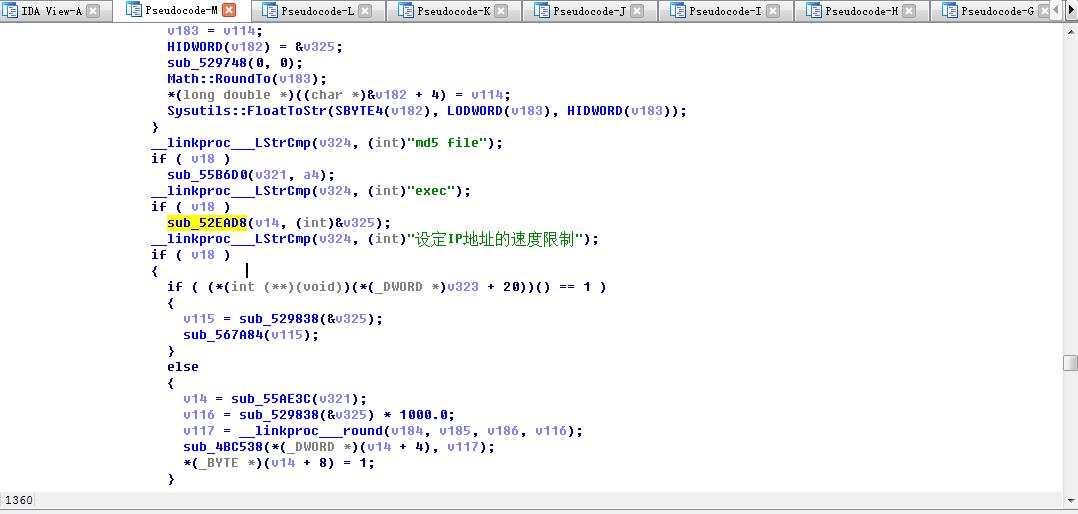Click the vertical scrollbar up arrow

pyautogui.click(x=1070, y=29)
